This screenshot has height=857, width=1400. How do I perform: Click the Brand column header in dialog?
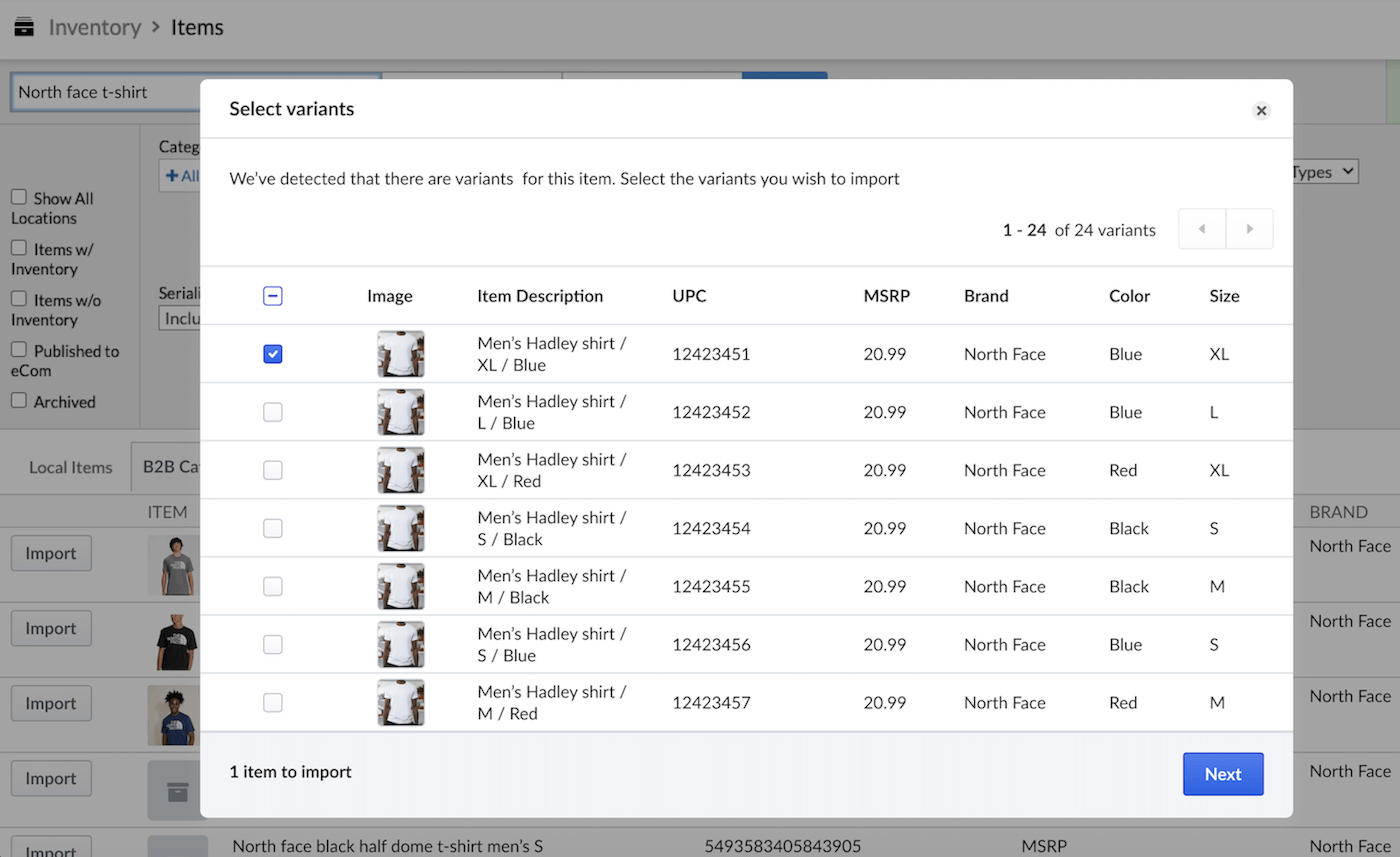pos(986,296)
